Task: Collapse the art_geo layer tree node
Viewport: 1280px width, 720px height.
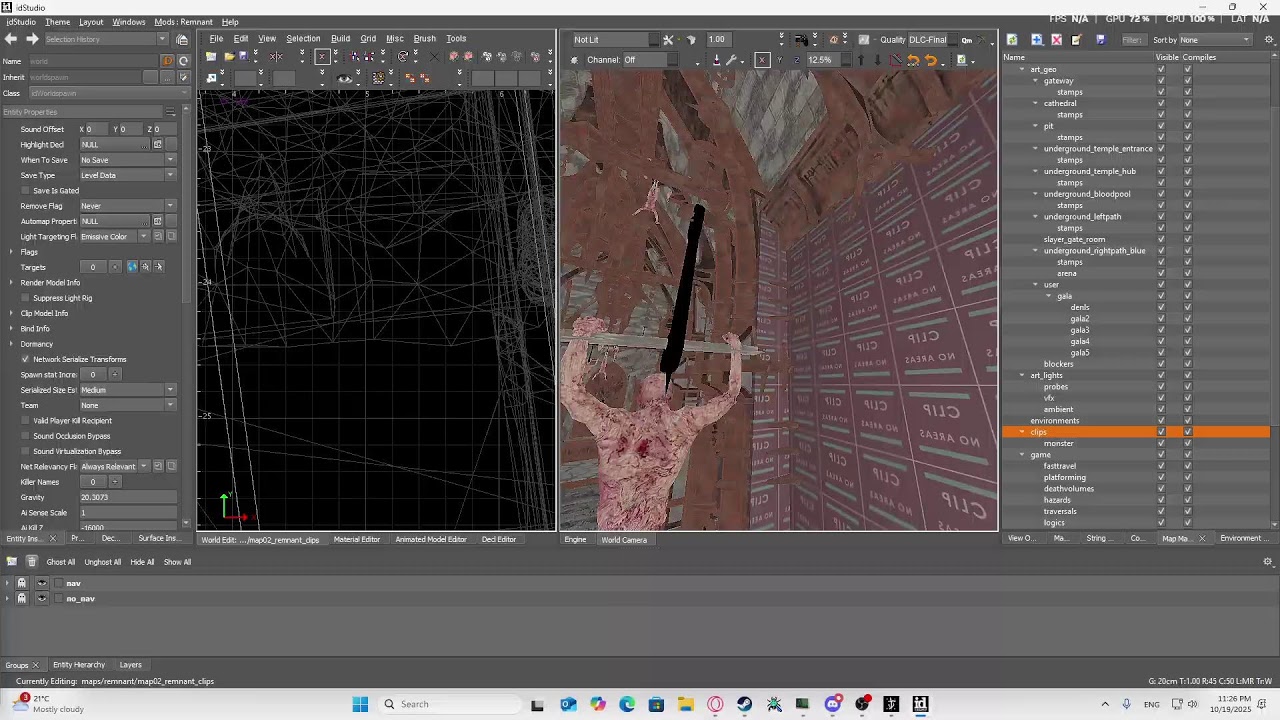Action: coord(1022,70)
